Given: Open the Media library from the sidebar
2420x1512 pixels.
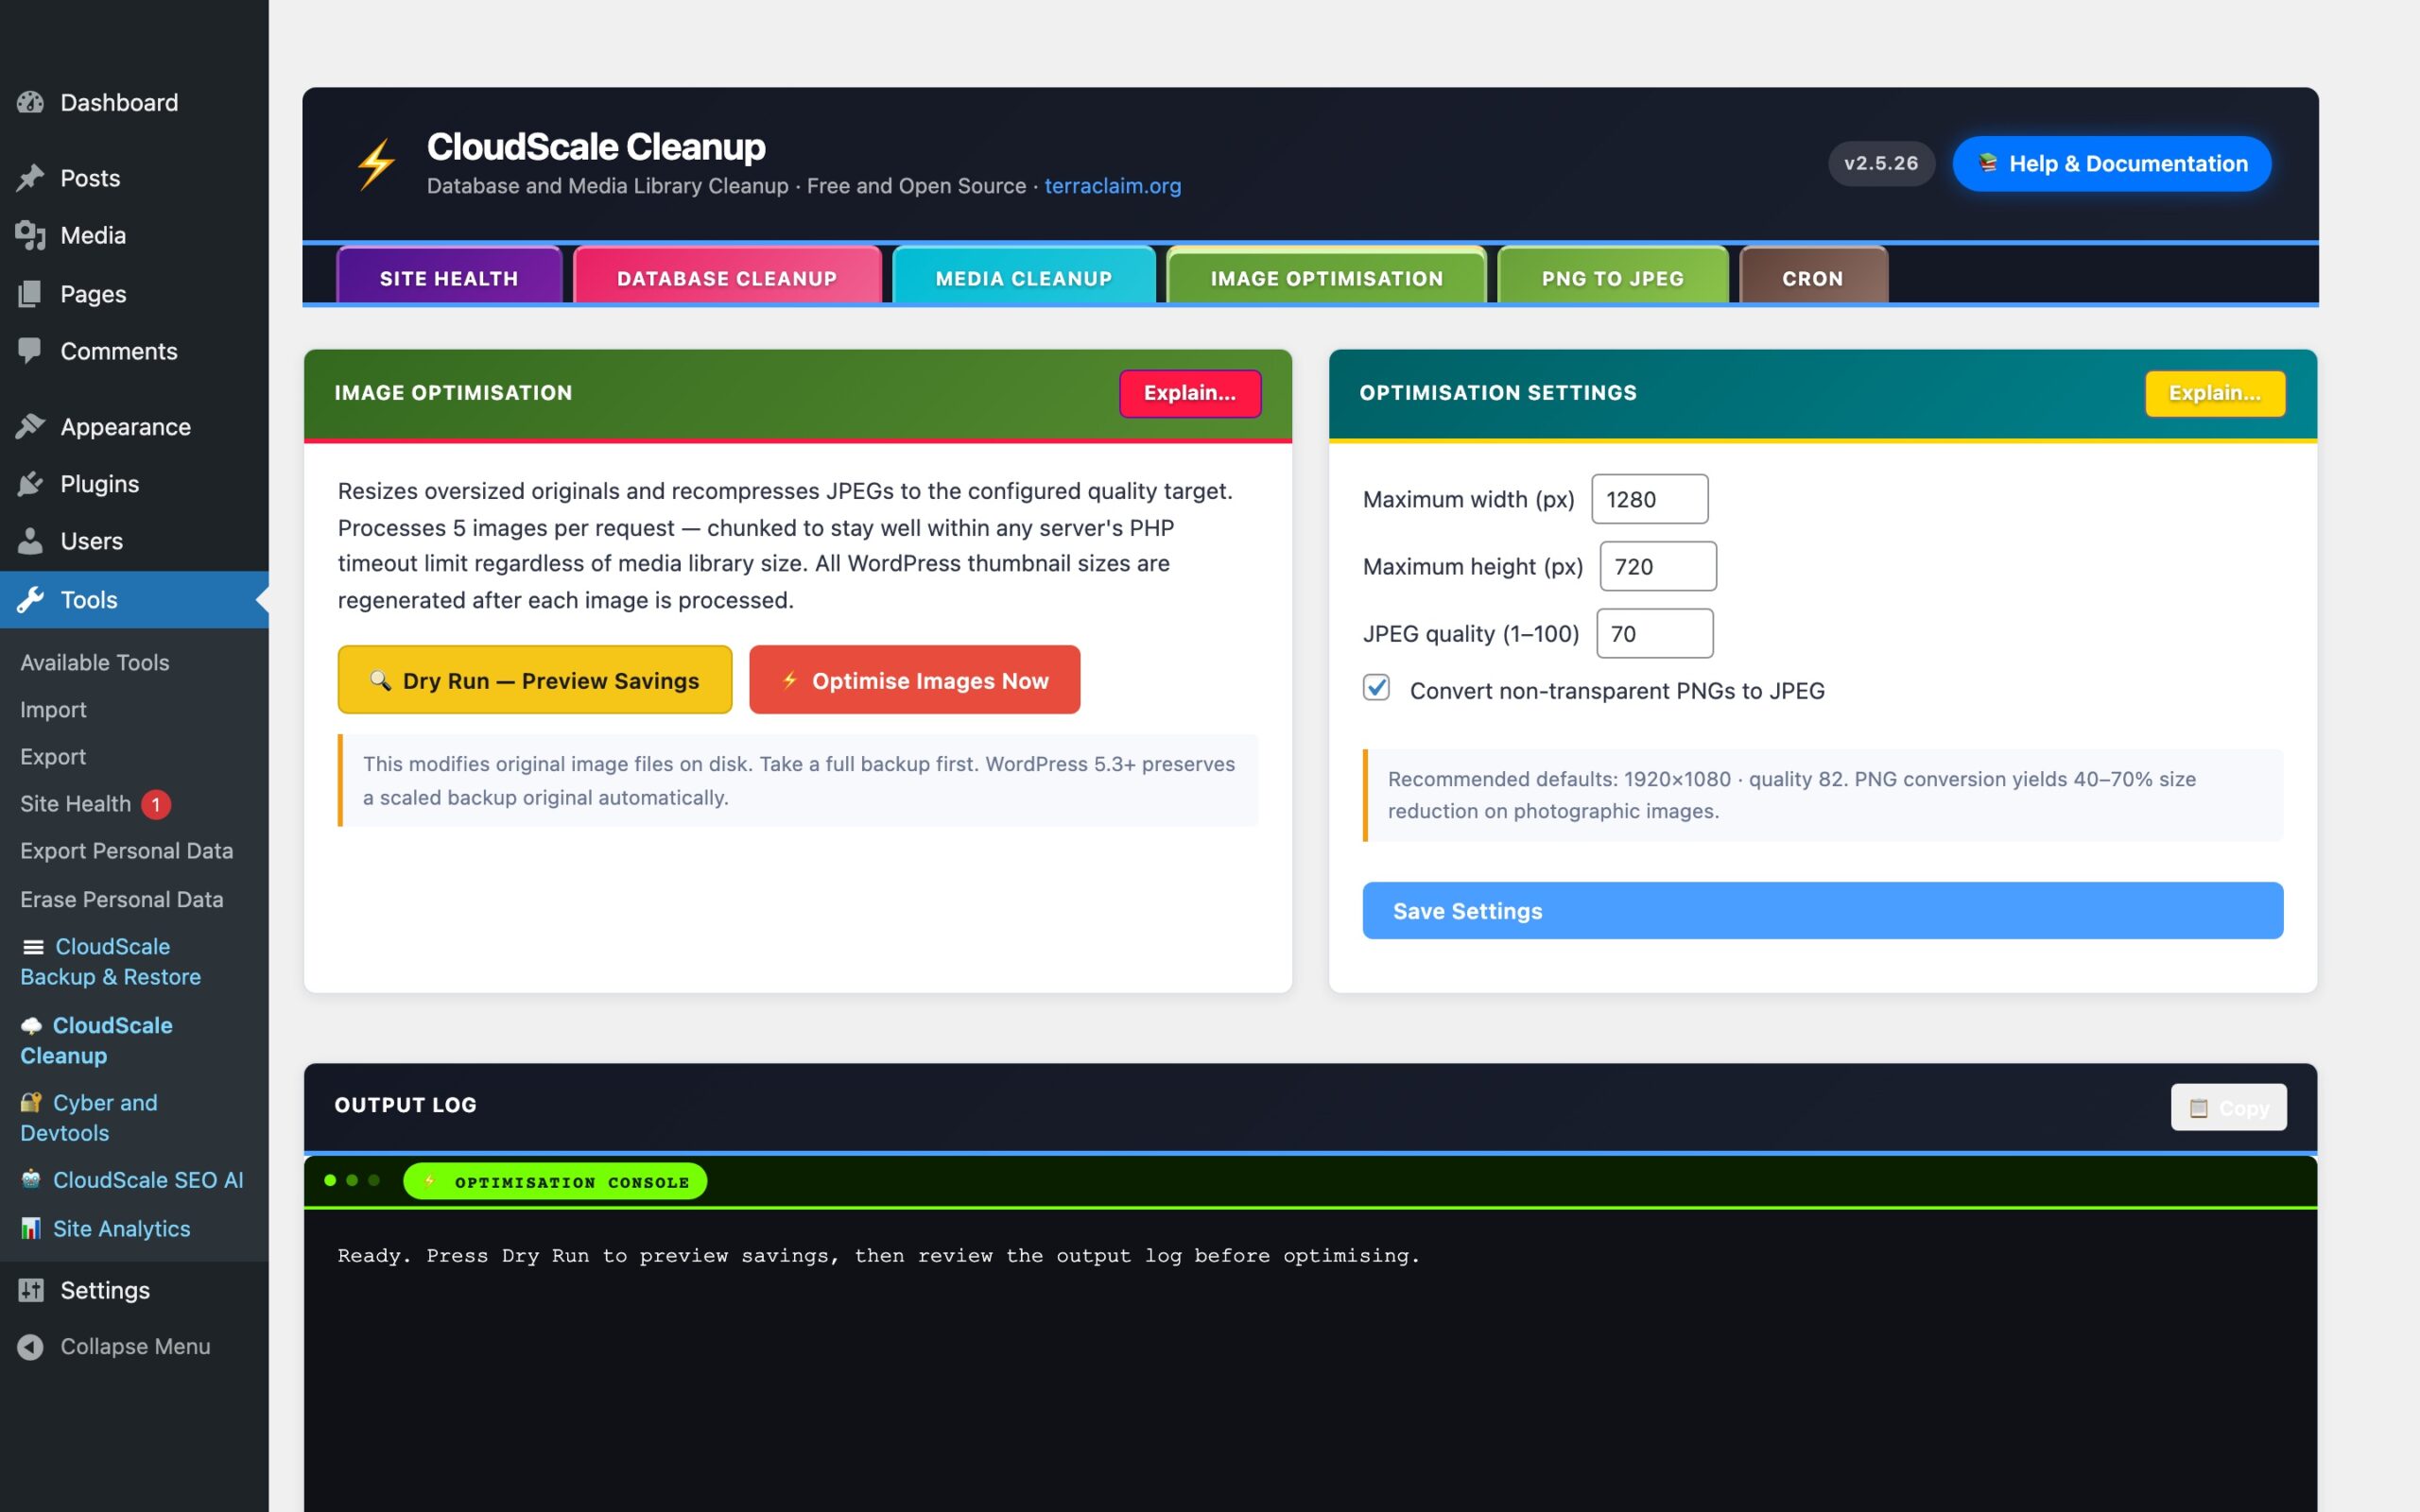Looking at the screenshot, I should pos(33,235).
